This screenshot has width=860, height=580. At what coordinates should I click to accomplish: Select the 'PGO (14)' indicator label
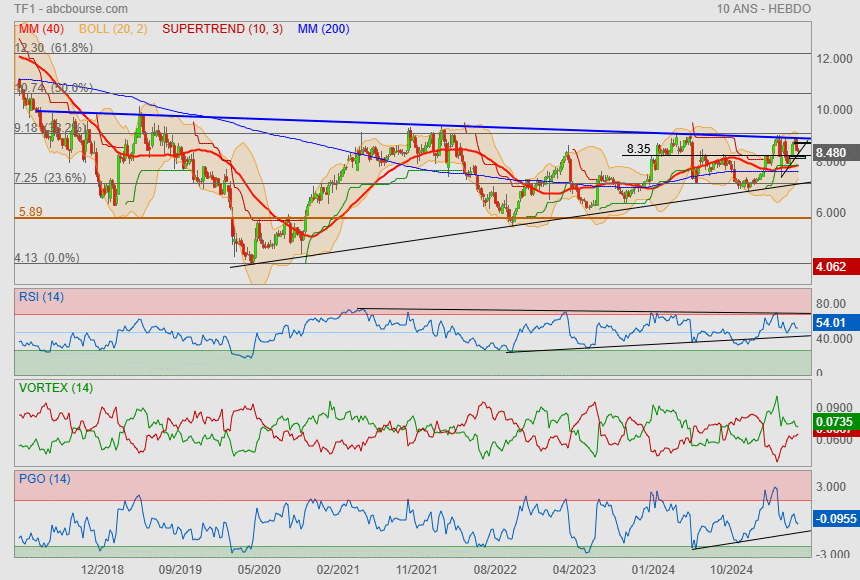[x=44, y=479]
